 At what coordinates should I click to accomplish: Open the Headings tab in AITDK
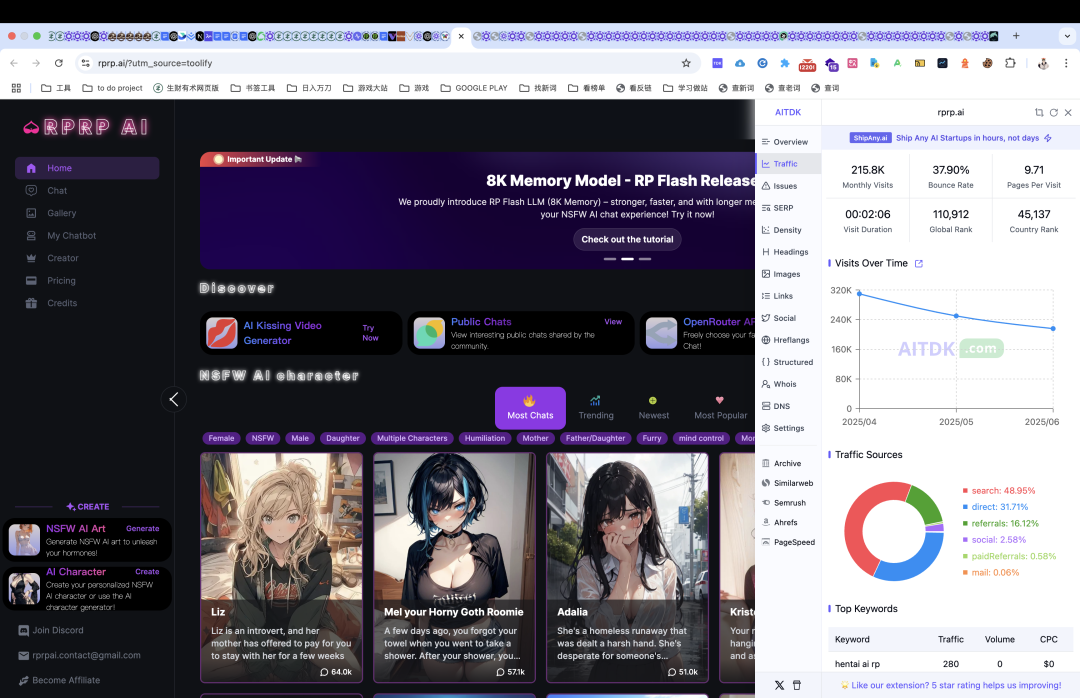point(789,252)
